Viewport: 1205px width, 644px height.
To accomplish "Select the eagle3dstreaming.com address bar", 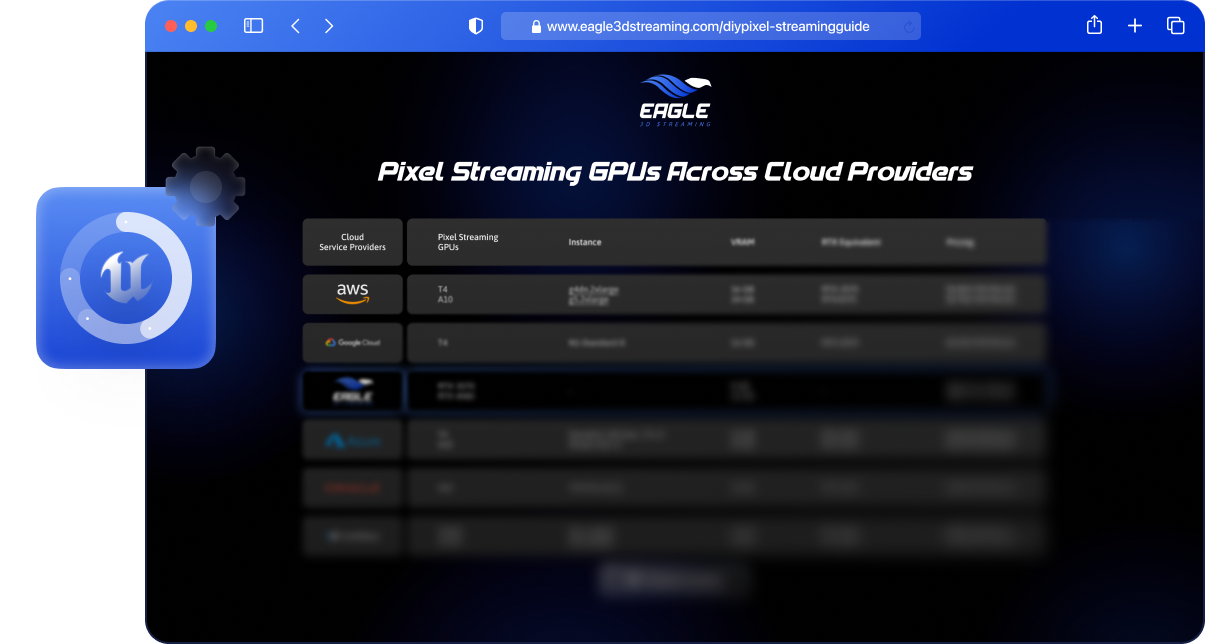I will (x=708, y=27).
